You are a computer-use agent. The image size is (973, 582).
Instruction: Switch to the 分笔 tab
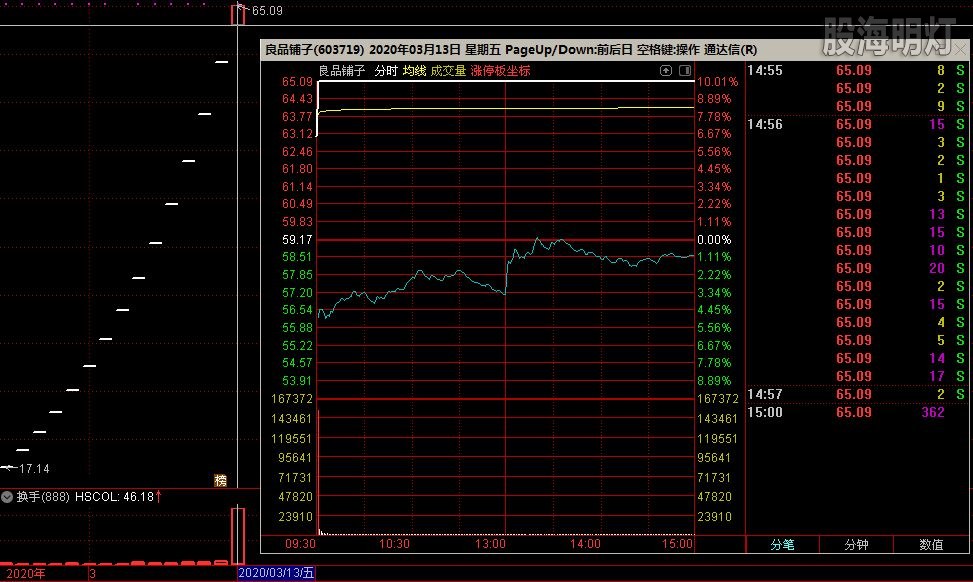pos(782,544)
